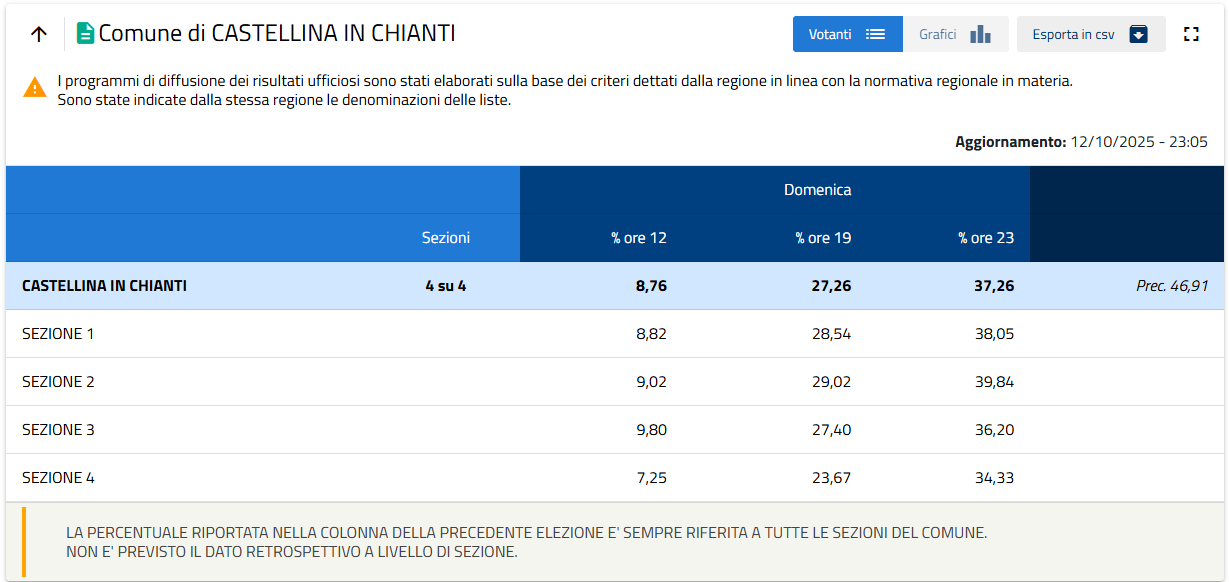Click the green document icon beside title
Viewport: 1229px width, 582px height.
[x=85, y=34]
